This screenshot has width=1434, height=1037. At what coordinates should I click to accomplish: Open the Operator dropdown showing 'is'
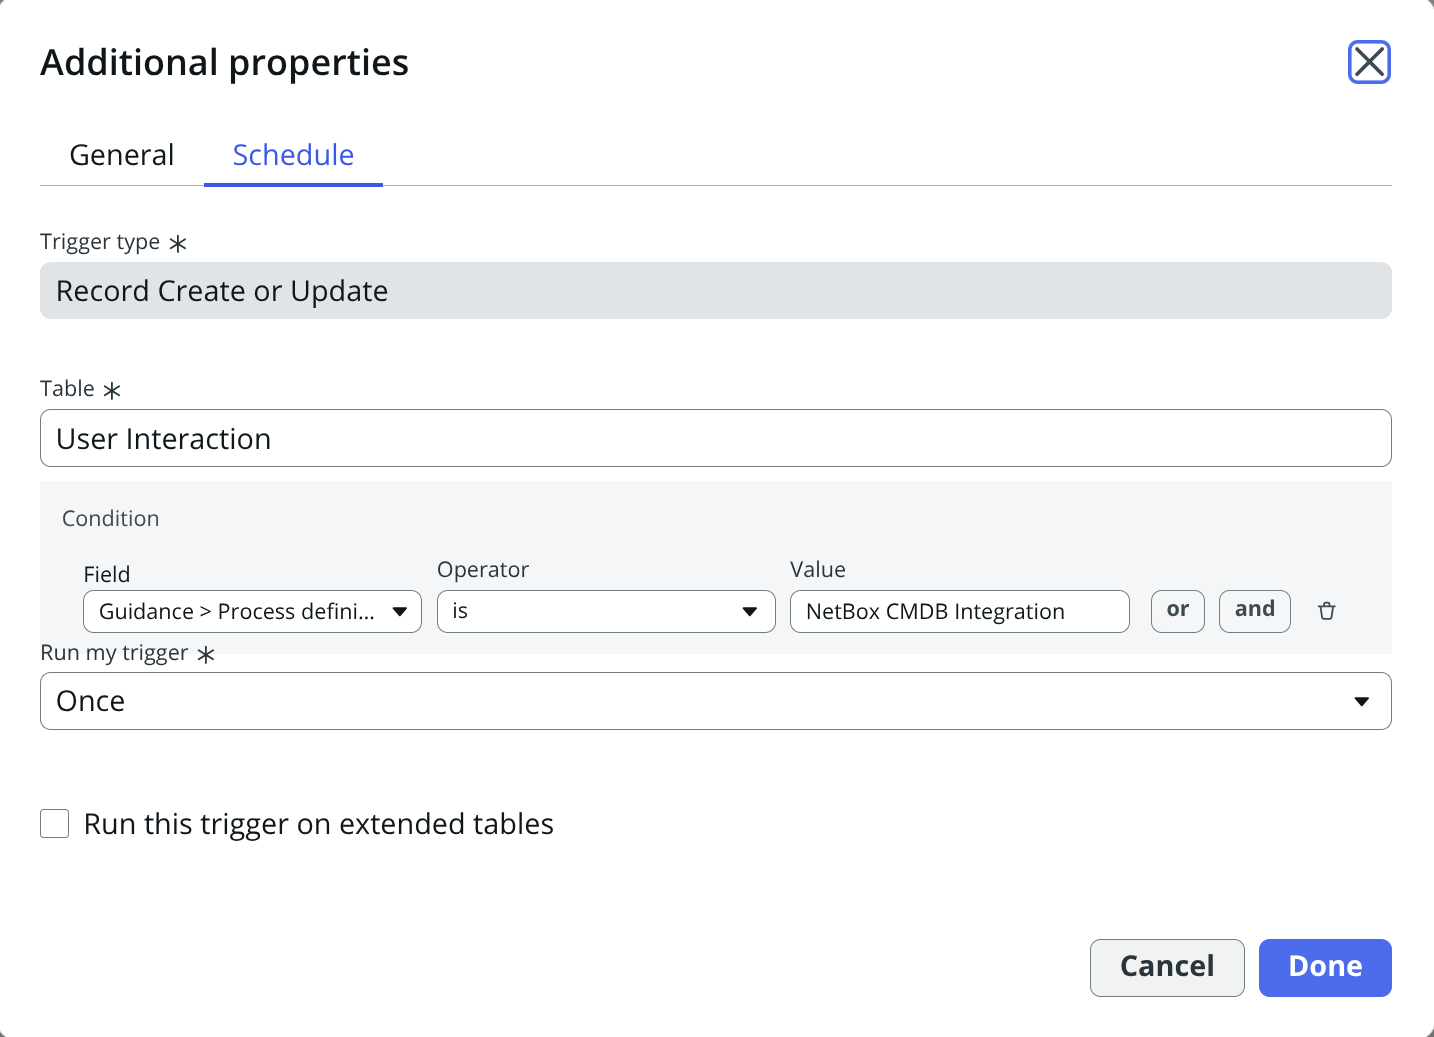tap(590, 612)
